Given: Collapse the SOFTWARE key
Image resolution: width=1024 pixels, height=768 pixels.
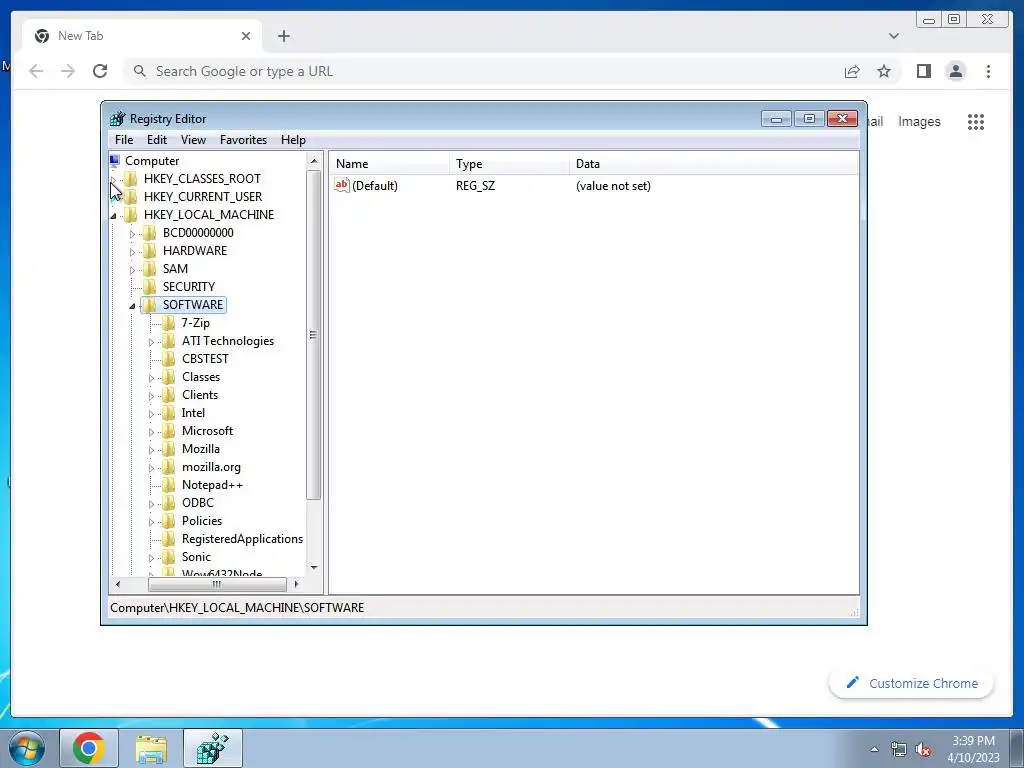Looking at the screenshot, I should [133, 306].
